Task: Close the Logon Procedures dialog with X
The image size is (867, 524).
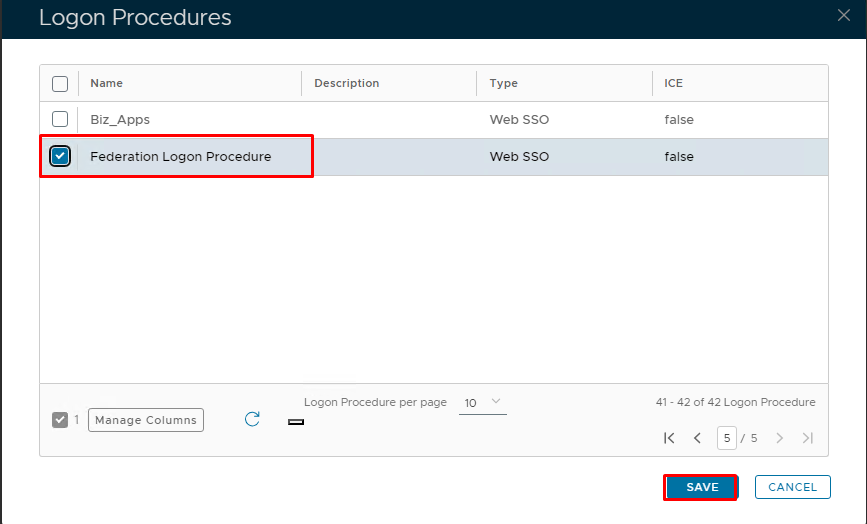Action: [843, 14]
